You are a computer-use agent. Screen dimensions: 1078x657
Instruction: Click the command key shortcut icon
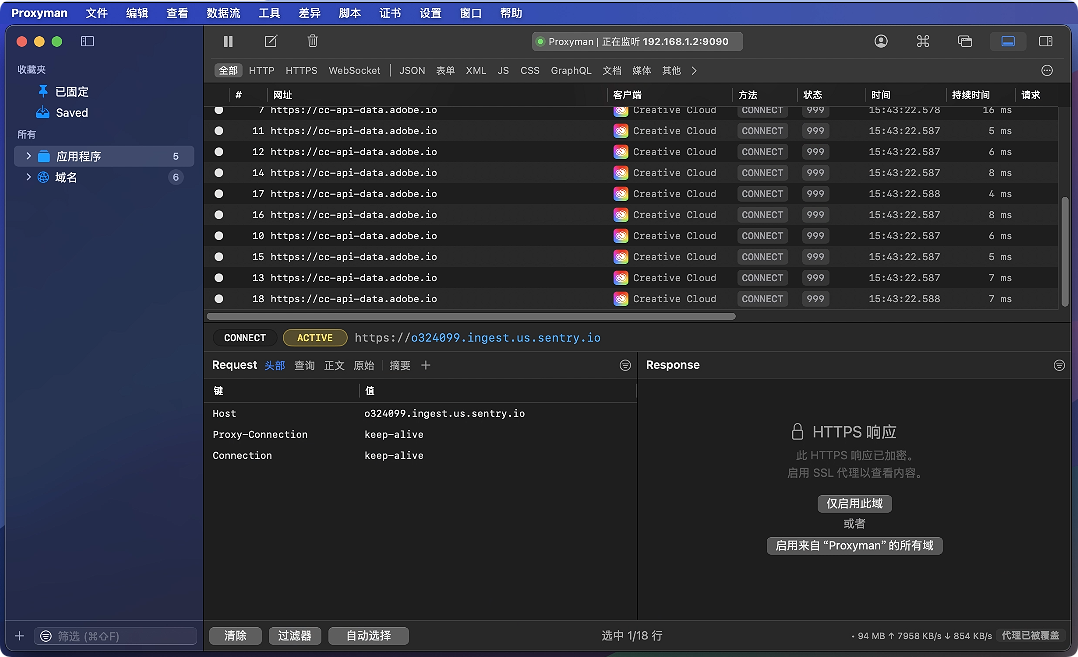923,41
